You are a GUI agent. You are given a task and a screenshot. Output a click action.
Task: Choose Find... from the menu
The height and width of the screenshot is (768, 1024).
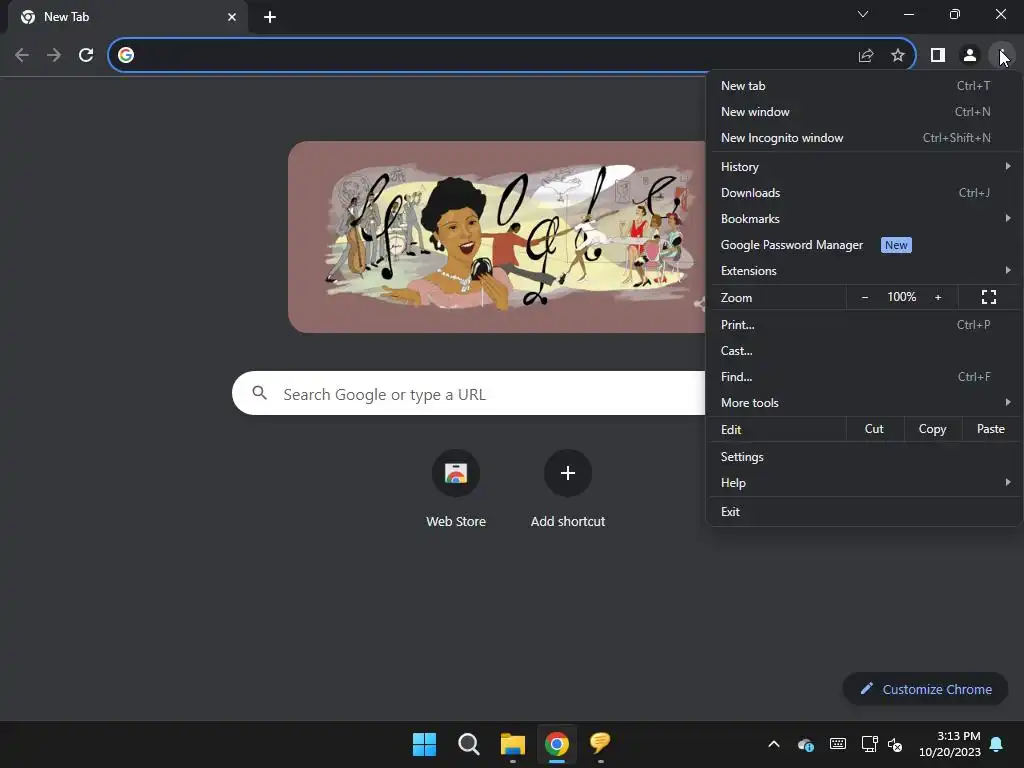point(864,377)
